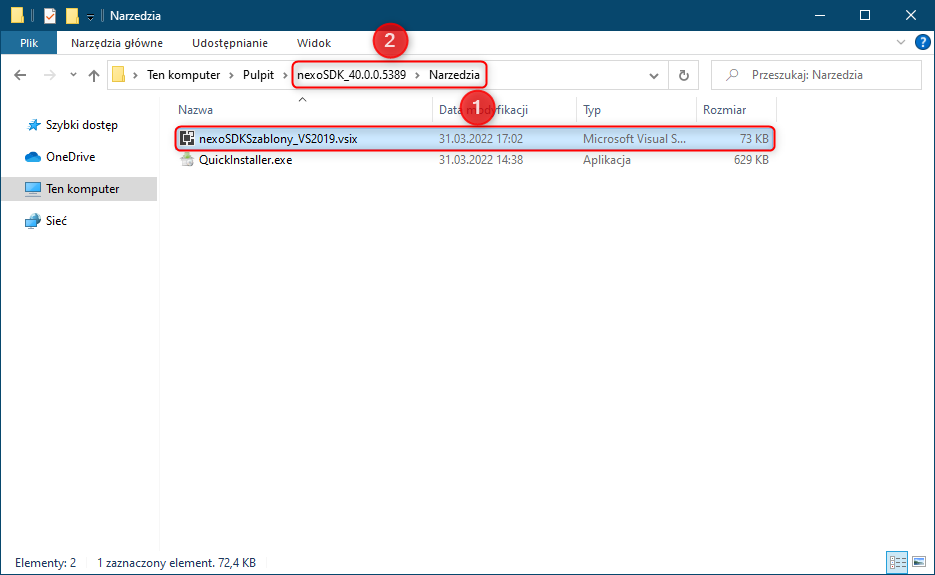This screenshot has height=575, width=935.
Task: Open the Plik menu tab
Action: (x=29, y=43)
